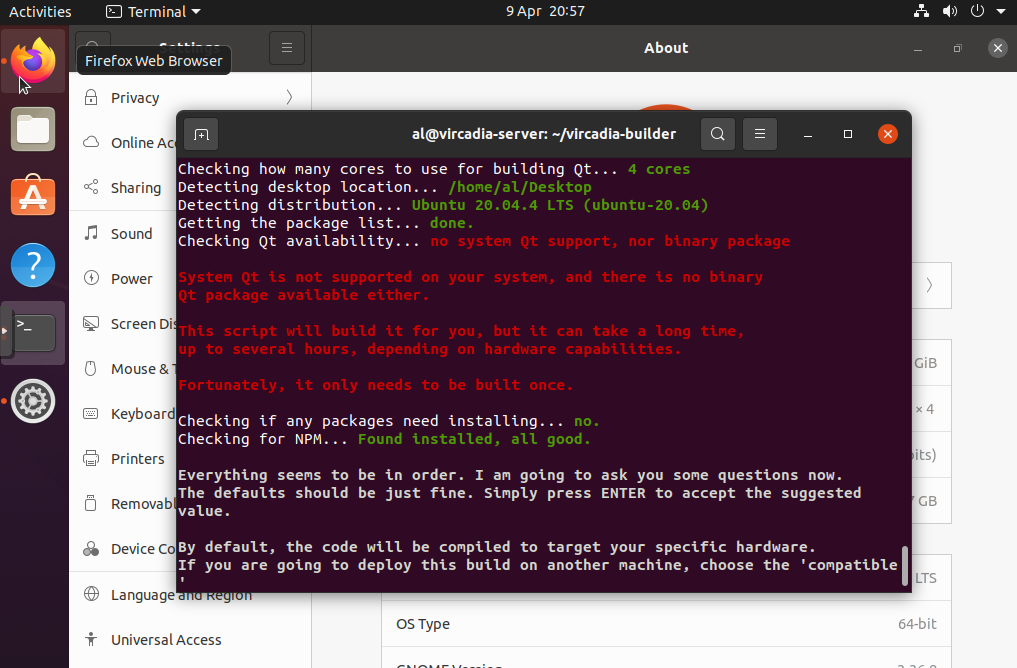Select the Mouse icon in Settings sidebar
1017x668 pixels.
coord(91,368)
